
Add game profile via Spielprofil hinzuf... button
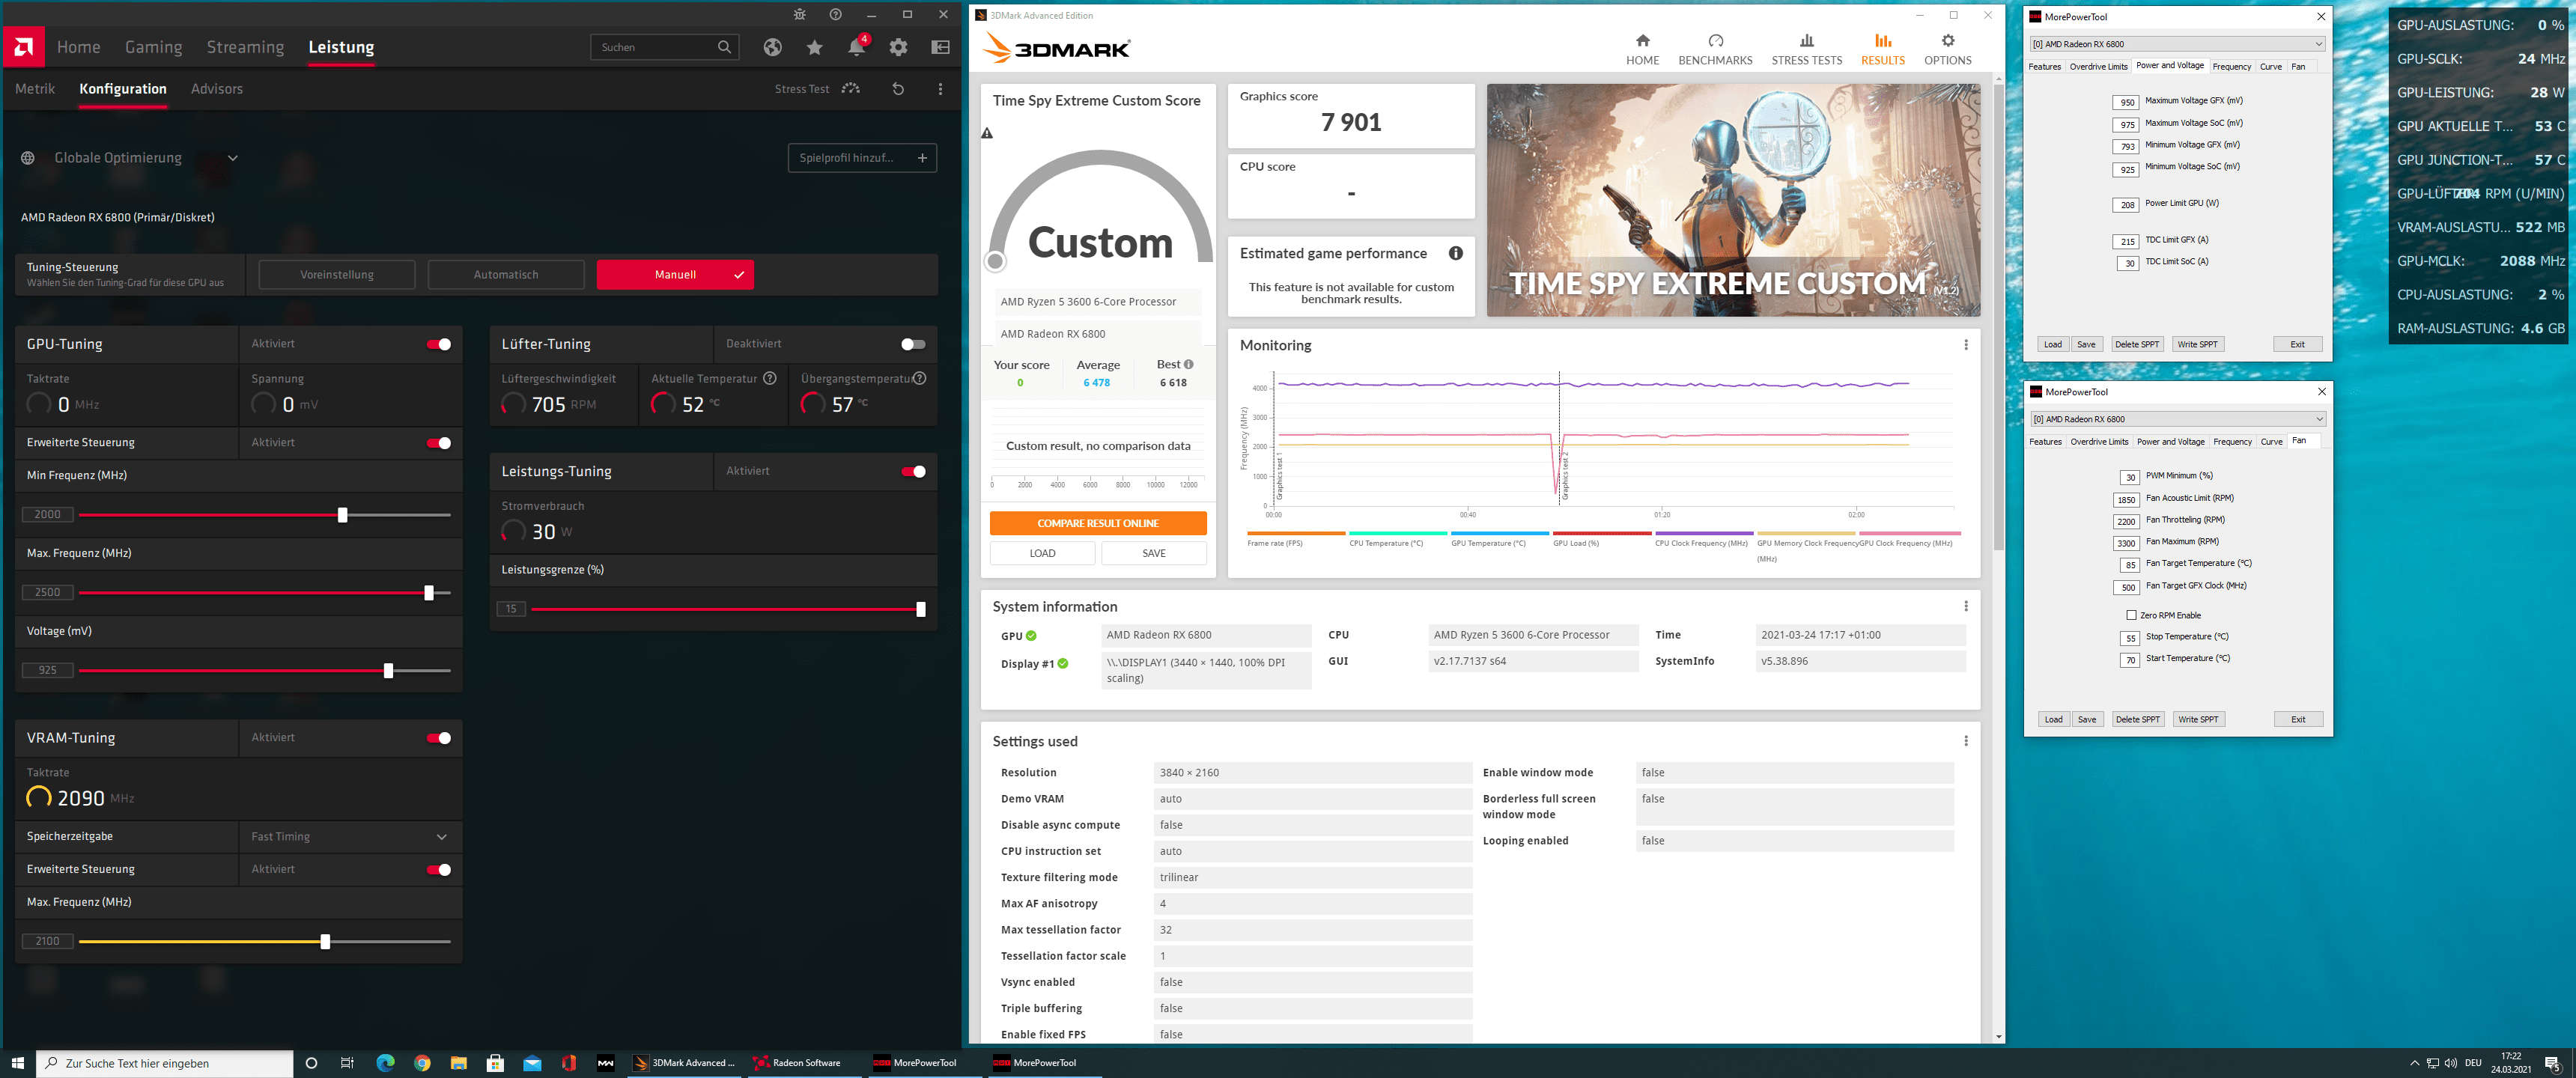point(862,158)
